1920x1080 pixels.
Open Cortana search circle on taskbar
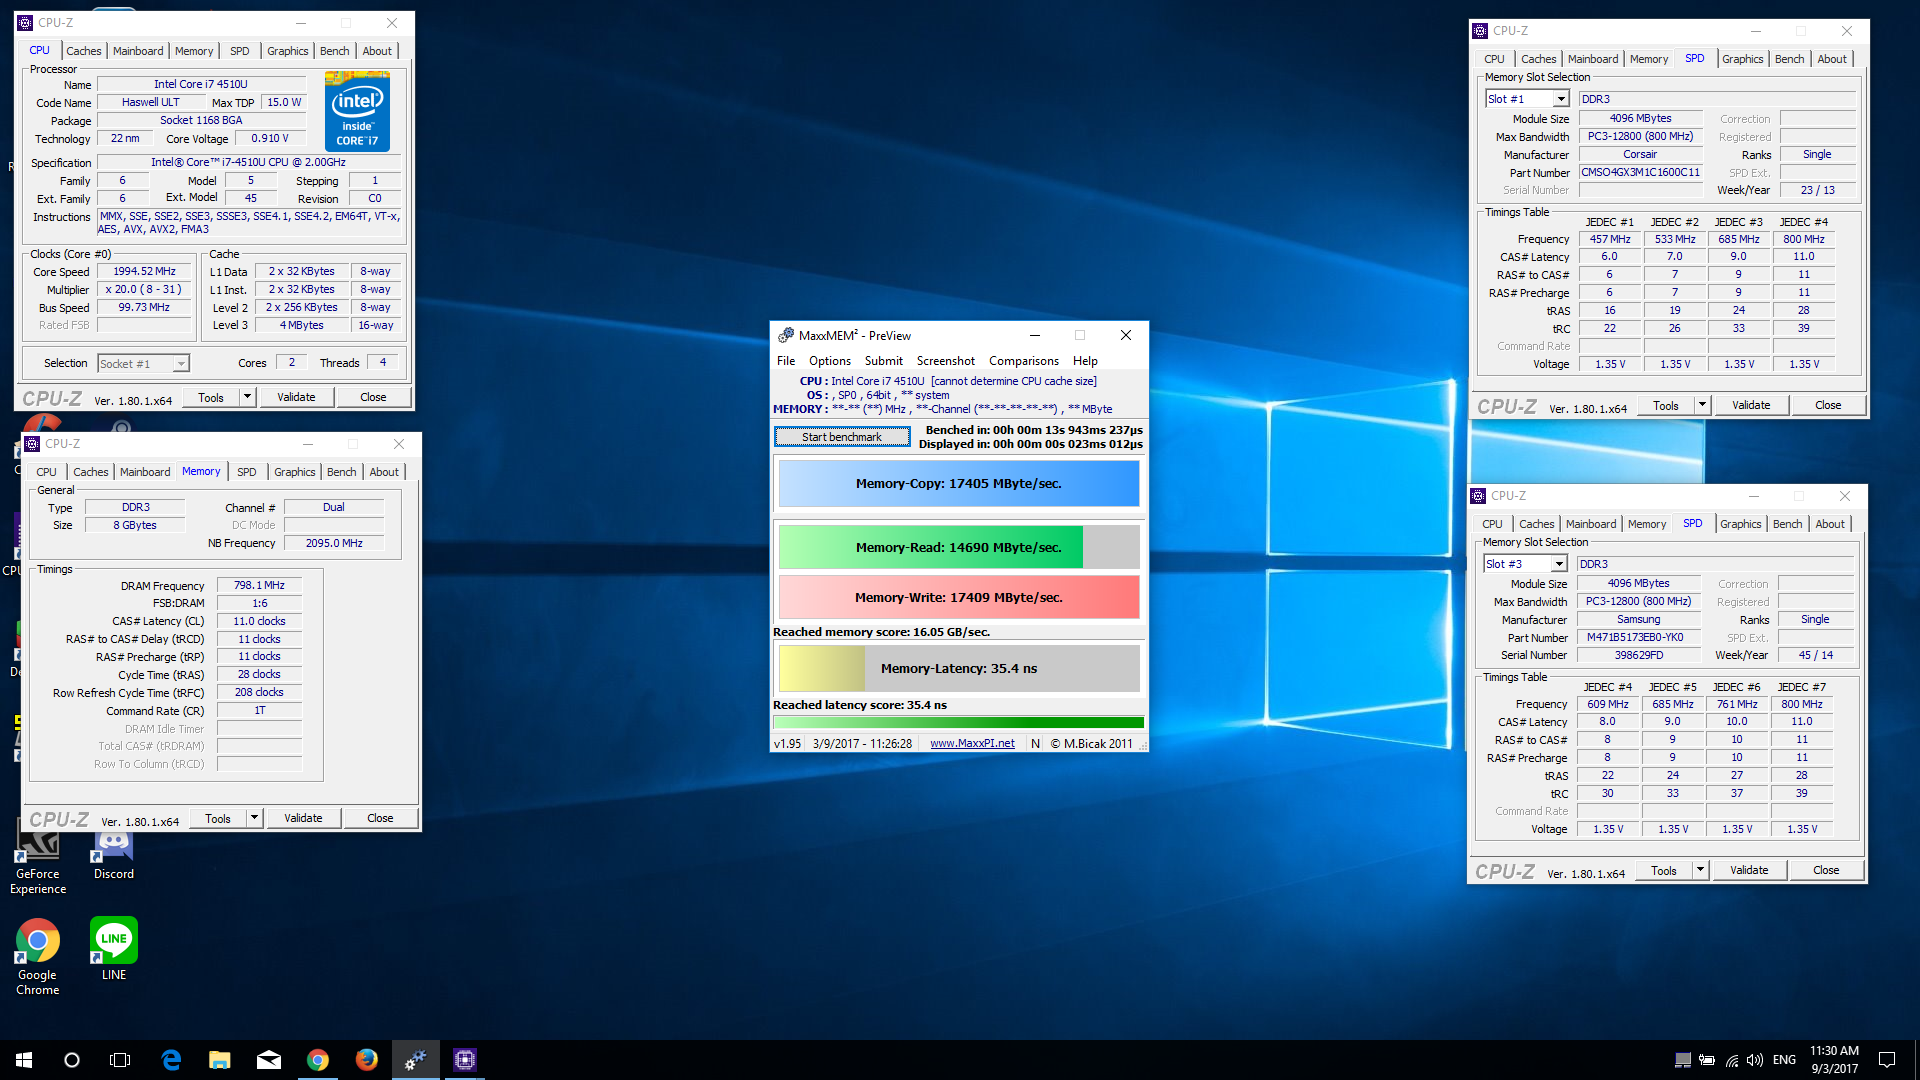(72, 1060)
